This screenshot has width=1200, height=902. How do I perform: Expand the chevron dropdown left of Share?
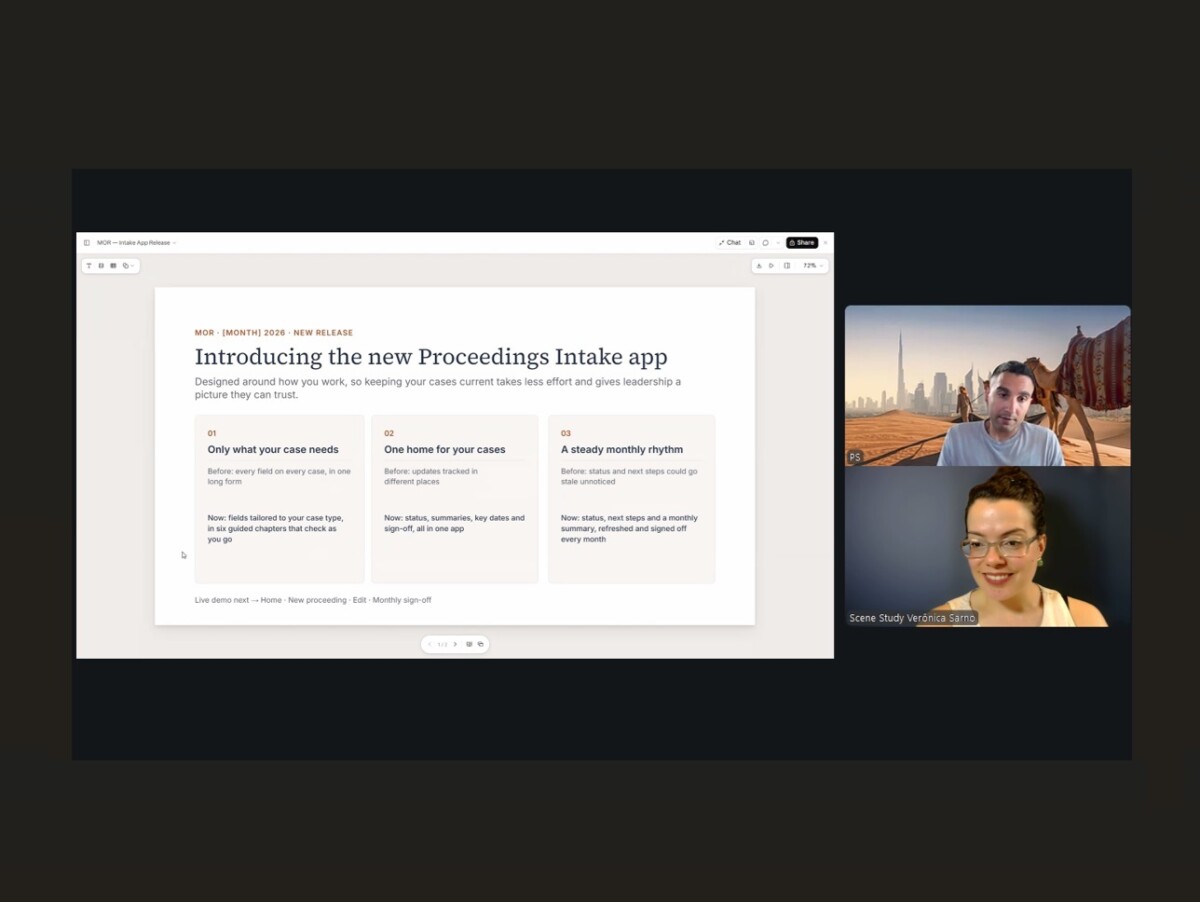(778, 243)
